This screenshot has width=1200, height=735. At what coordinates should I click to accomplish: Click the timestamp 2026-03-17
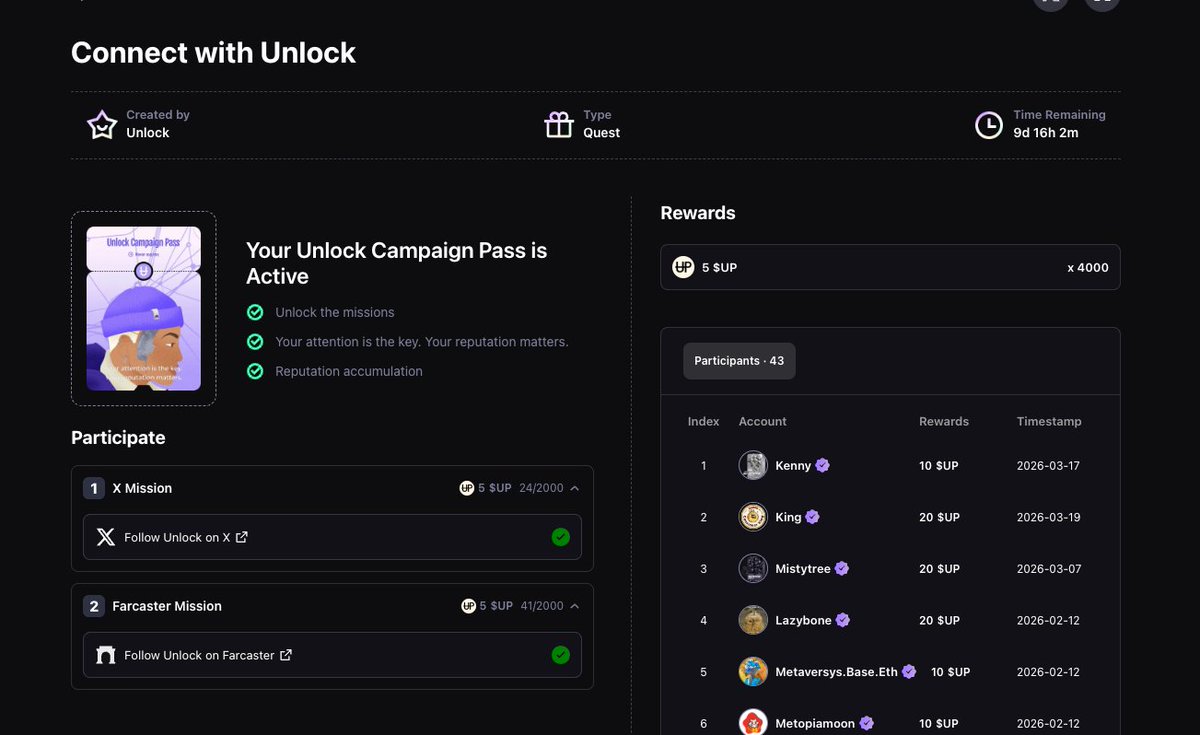click(x=1048, y=465)
